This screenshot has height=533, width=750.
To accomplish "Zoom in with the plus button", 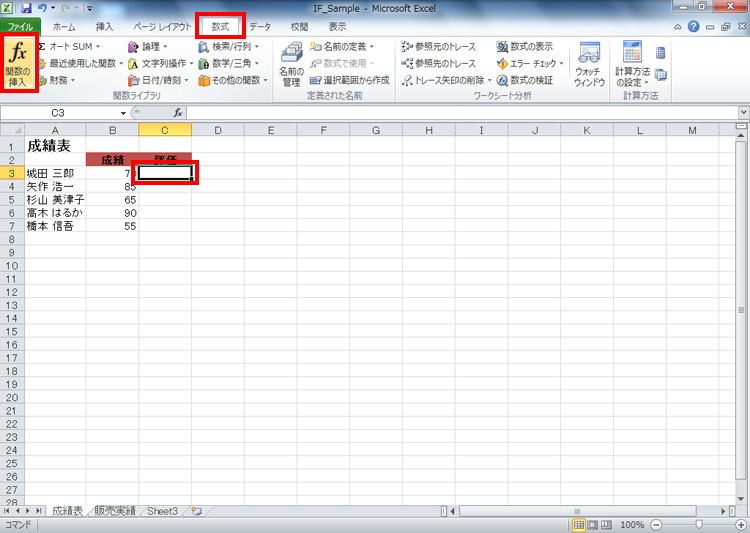I will tap(741, 525).
